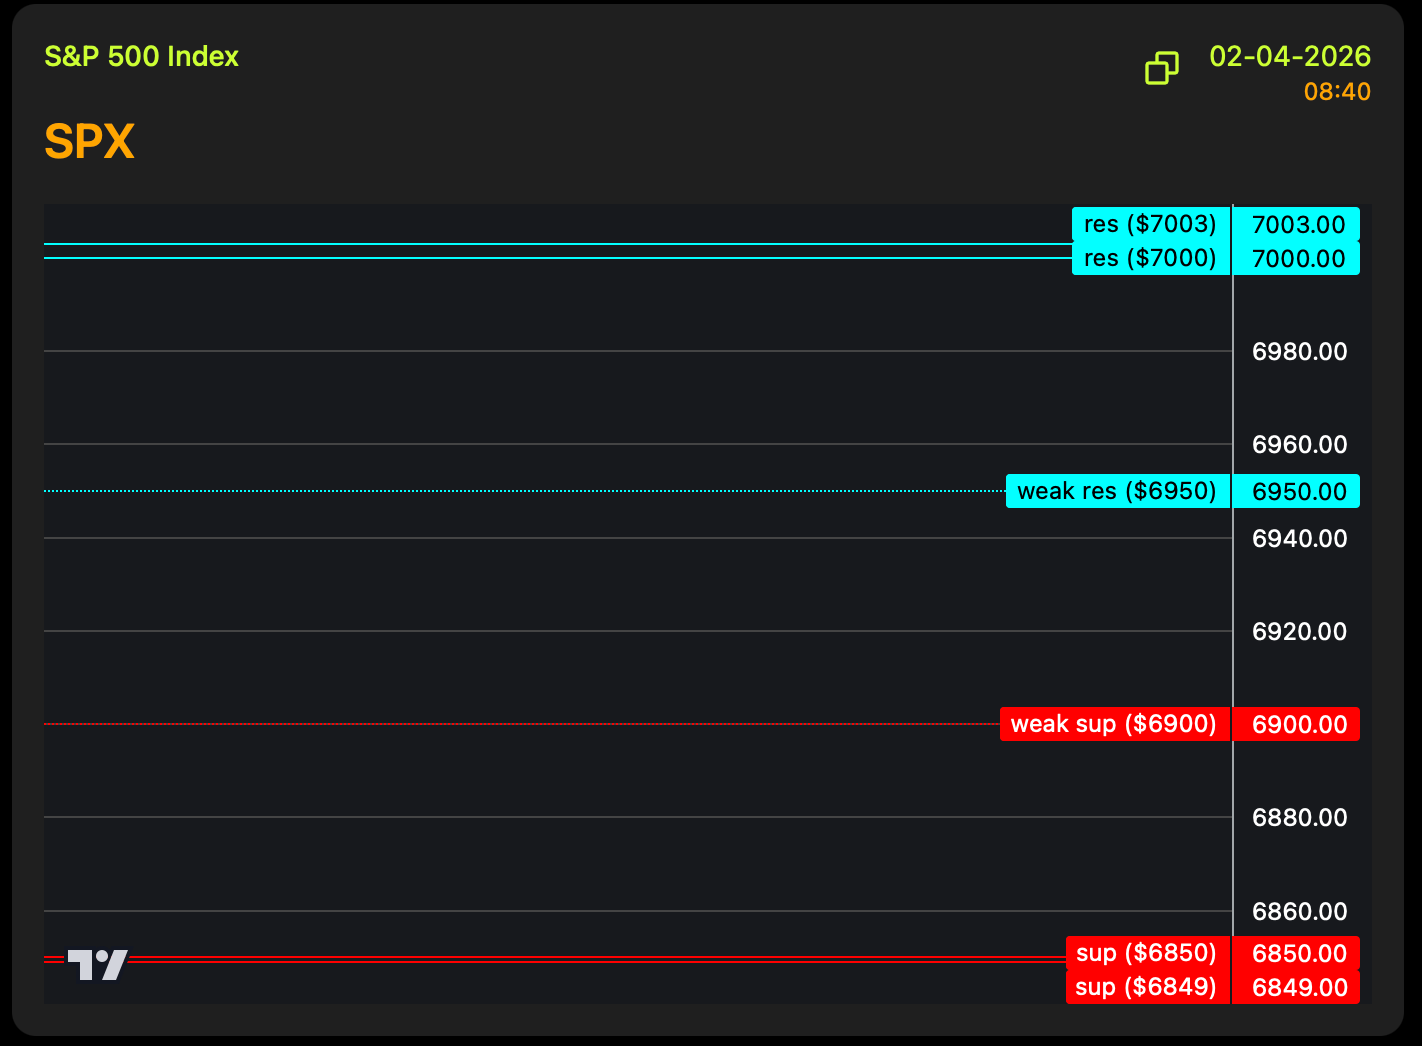This screenshot has height=1046, width=1422.
Task: Click the 6900.00 red price tag
Action: click(x=1297, y=724)
